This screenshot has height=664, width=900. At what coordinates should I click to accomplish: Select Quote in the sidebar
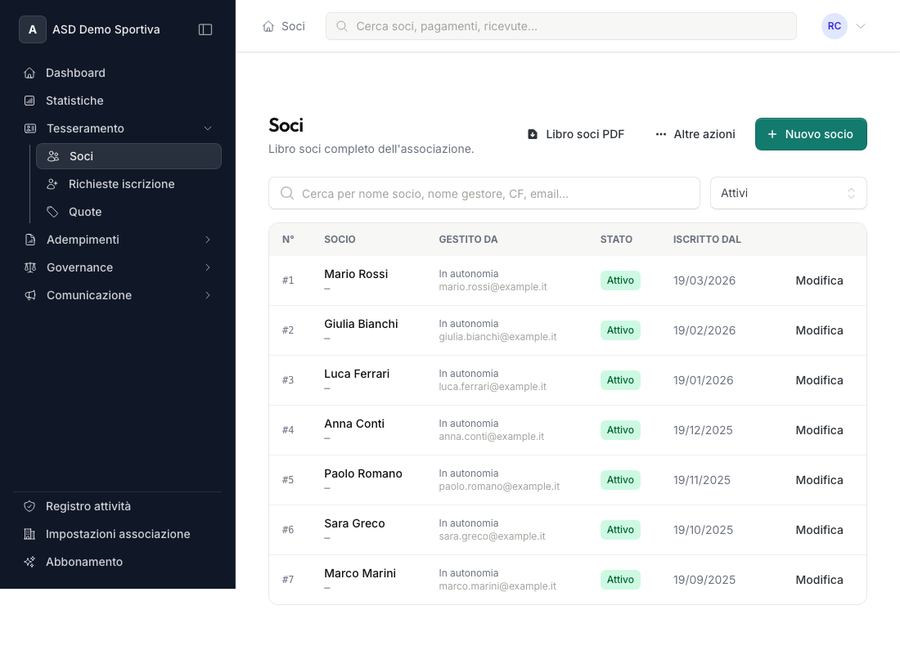click(x=85, y=212)
